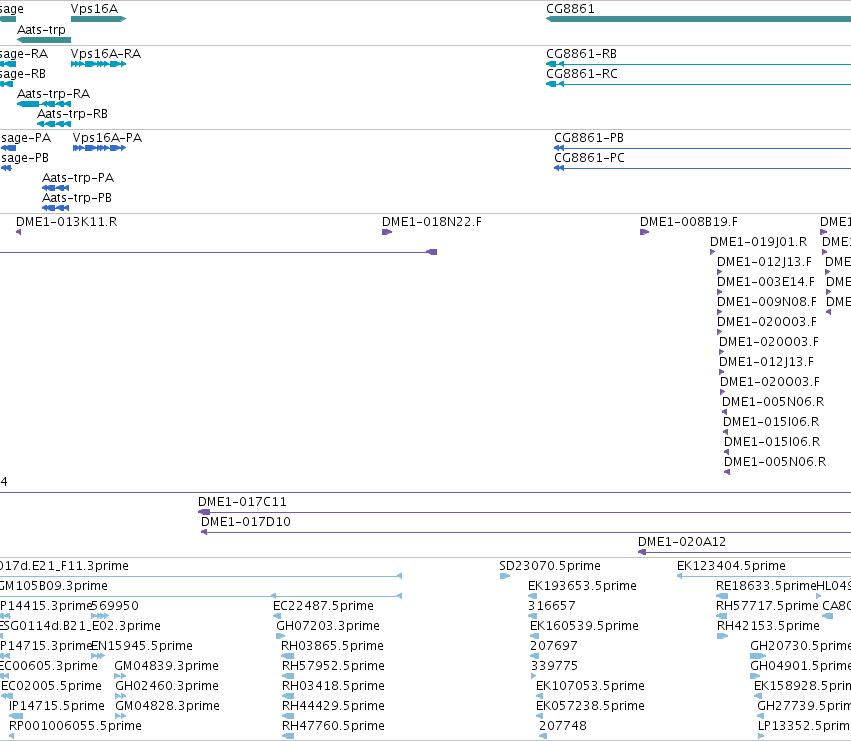Click the Aats-trp-RA transcript label
The image size is (851, 741).
(x=53, y=94)
